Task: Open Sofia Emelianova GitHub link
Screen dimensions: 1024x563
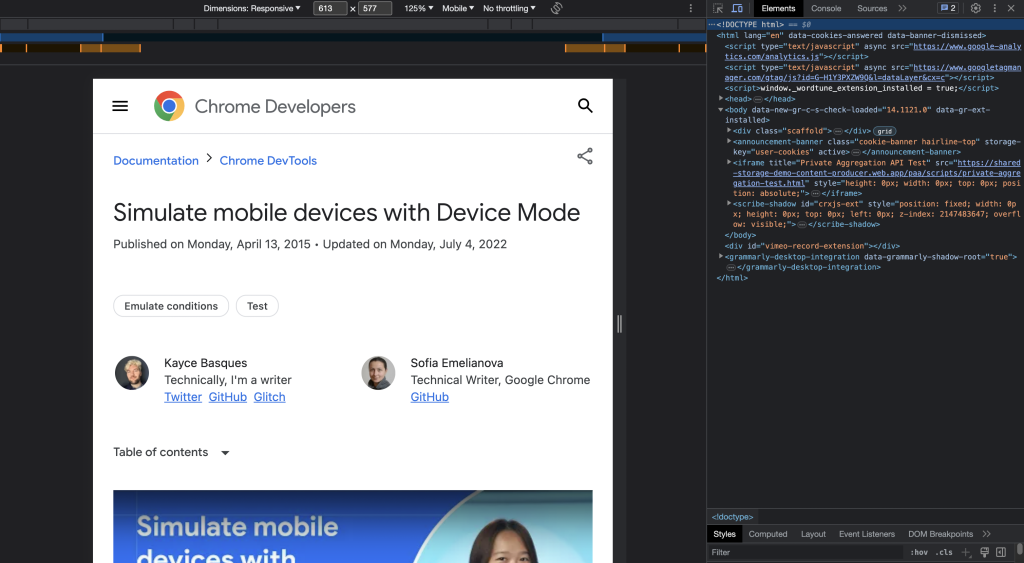Action: pyautogui.click(x=430, y=397)
